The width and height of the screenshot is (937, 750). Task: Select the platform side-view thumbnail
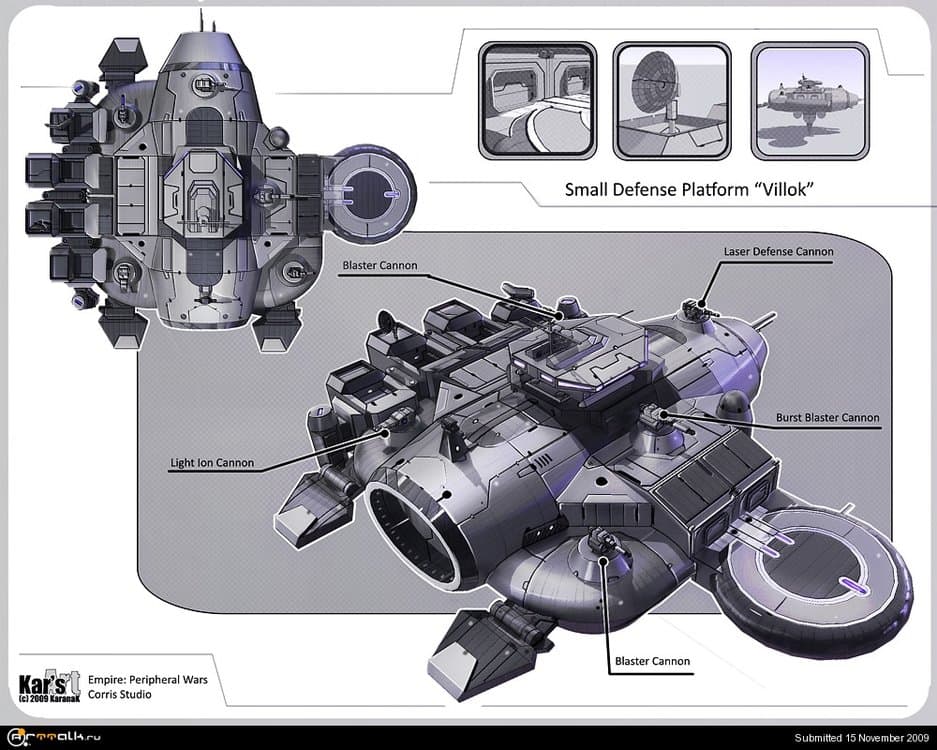coord(810,99)
